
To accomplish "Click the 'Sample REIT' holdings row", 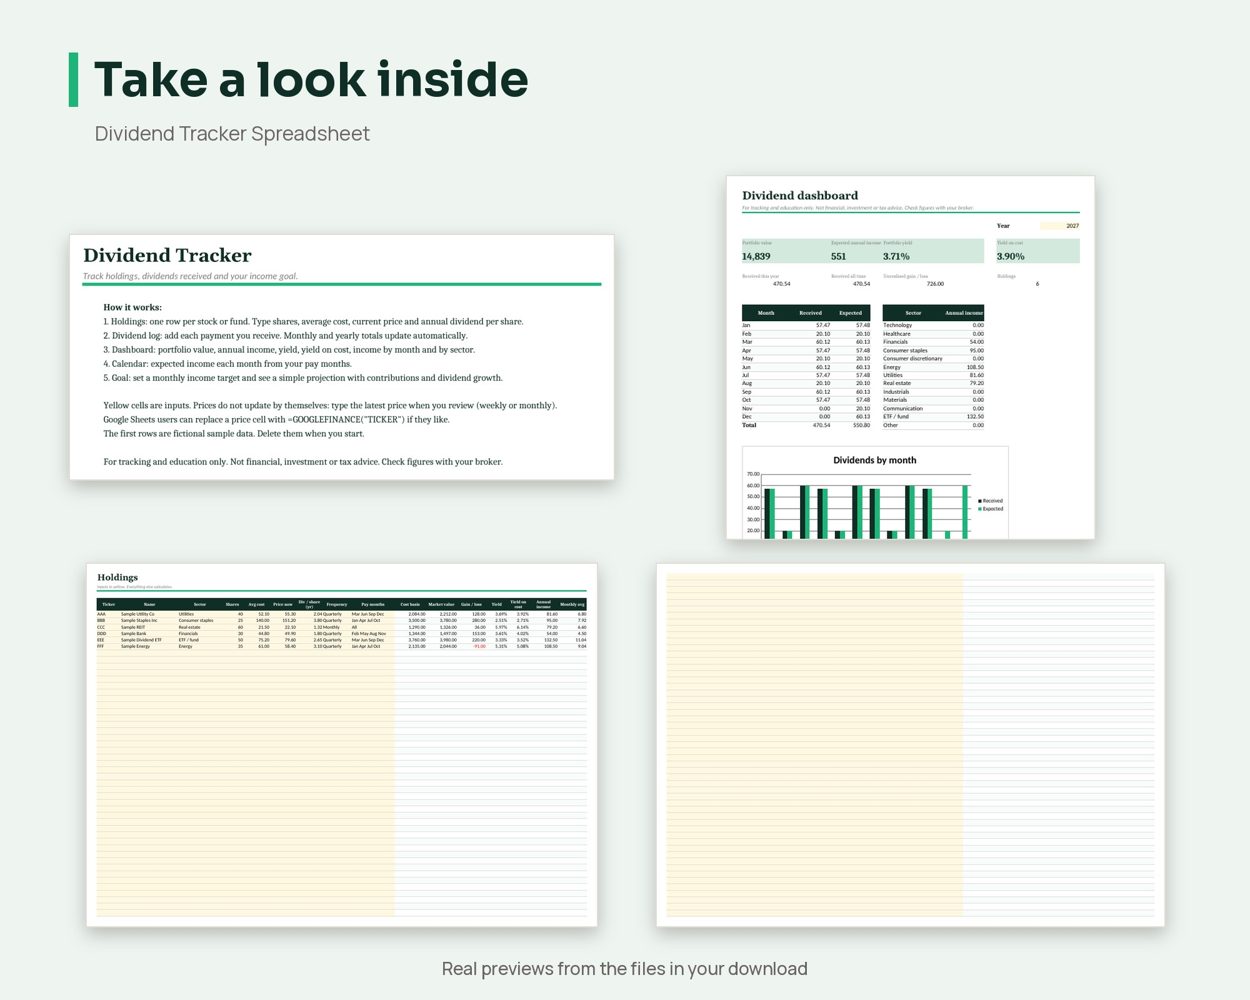I will point(342,627).
